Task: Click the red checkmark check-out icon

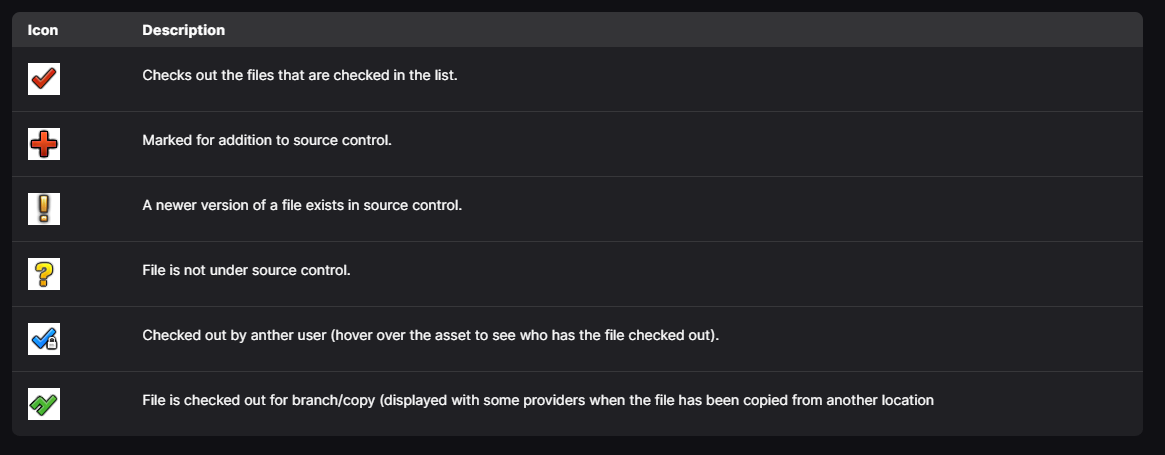Action: tap(44, 79)
